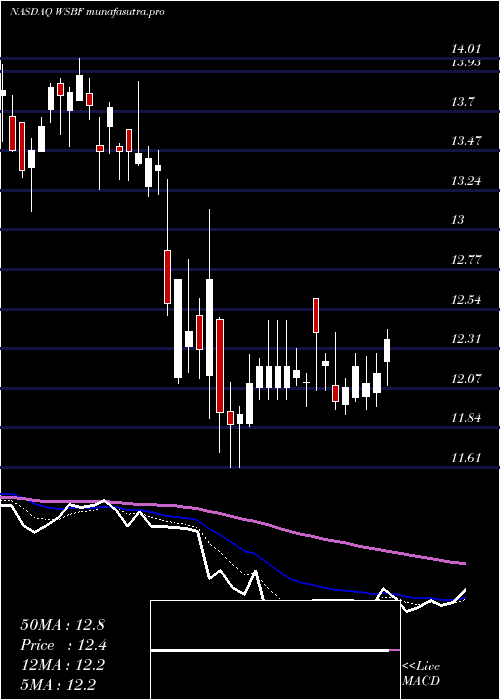
Task: Select the 12.54 price axis label
Action: 466,299
